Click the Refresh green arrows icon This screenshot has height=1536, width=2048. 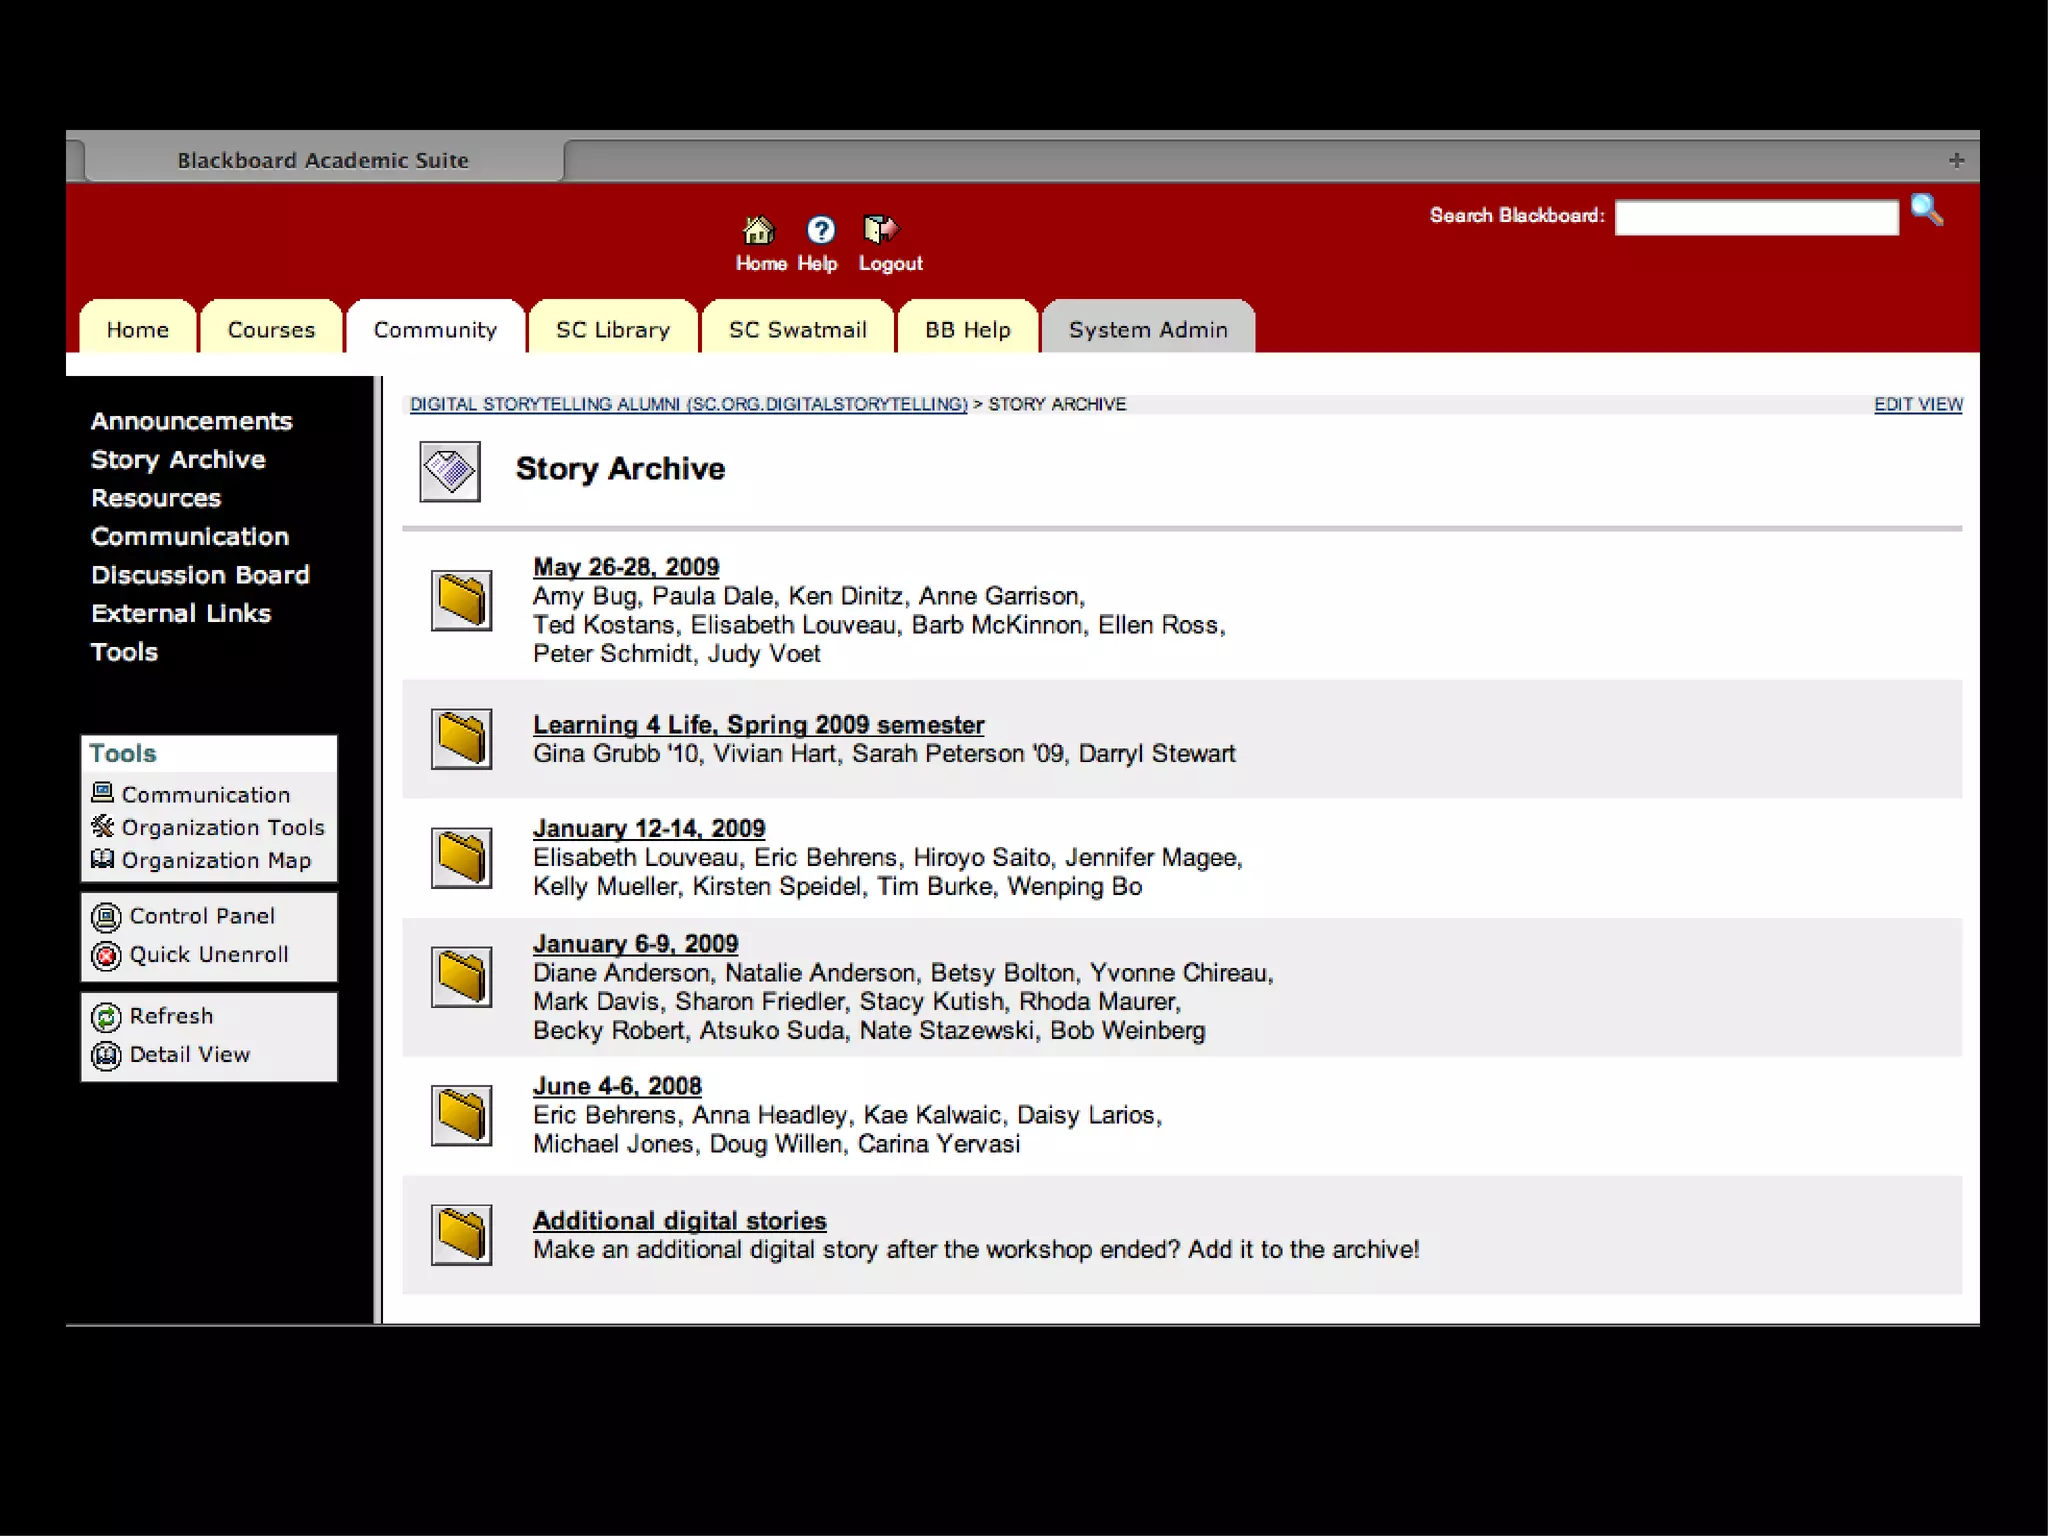(x=106, y=1017)
